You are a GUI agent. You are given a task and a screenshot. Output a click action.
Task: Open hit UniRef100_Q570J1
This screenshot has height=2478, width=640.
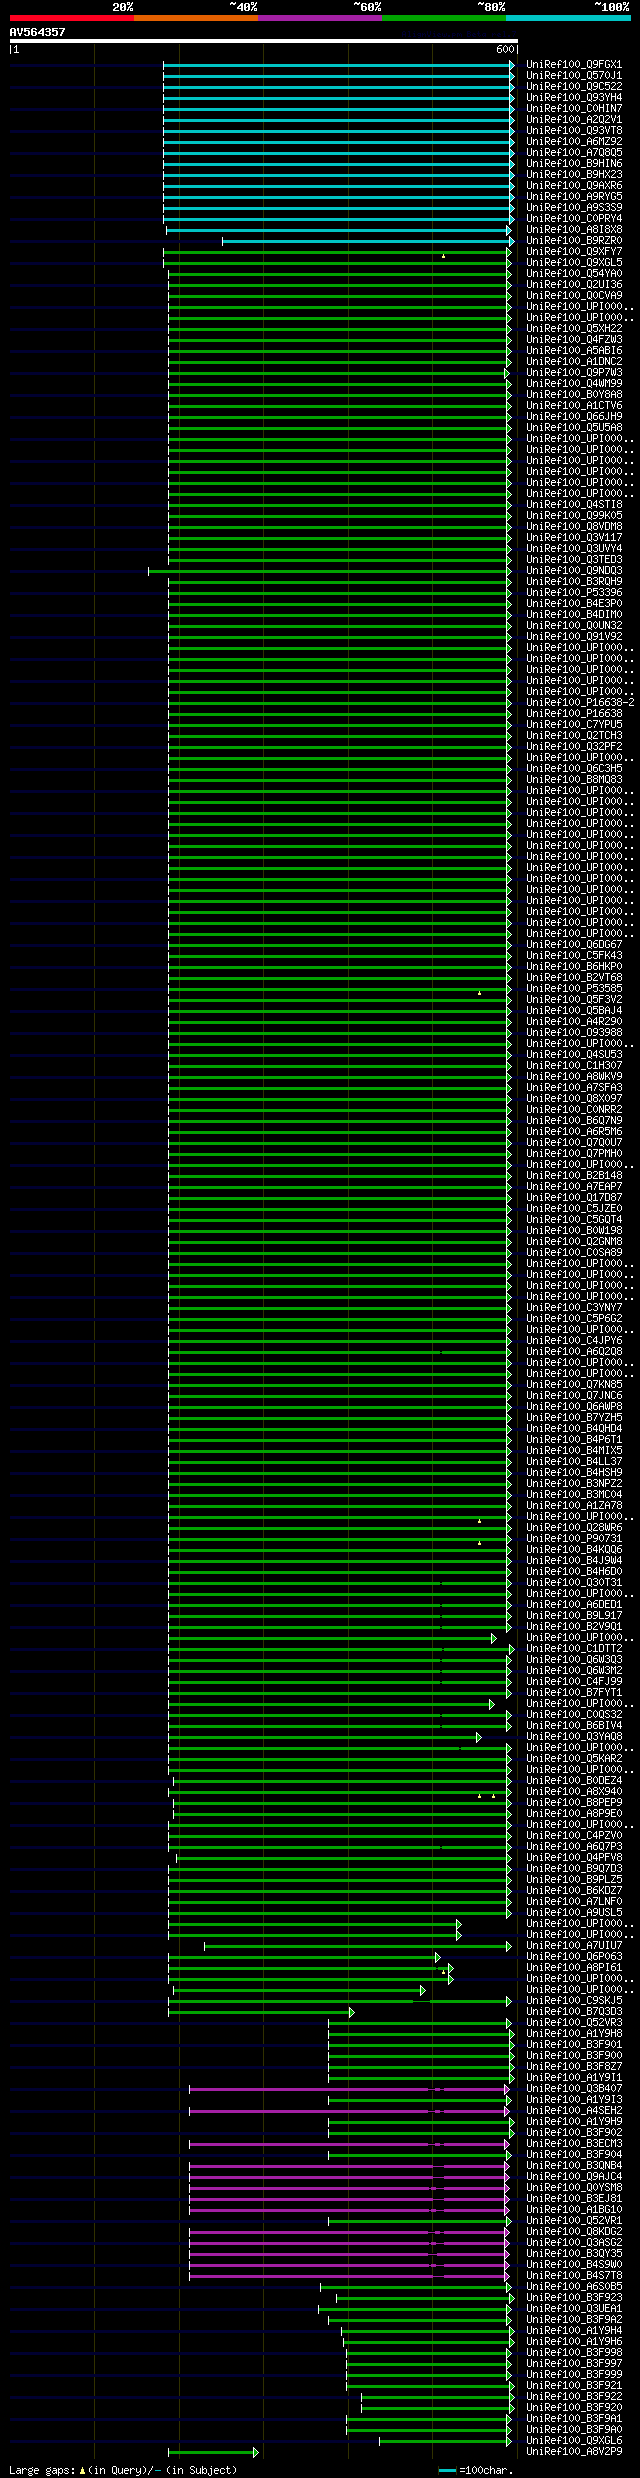[574, 76]
